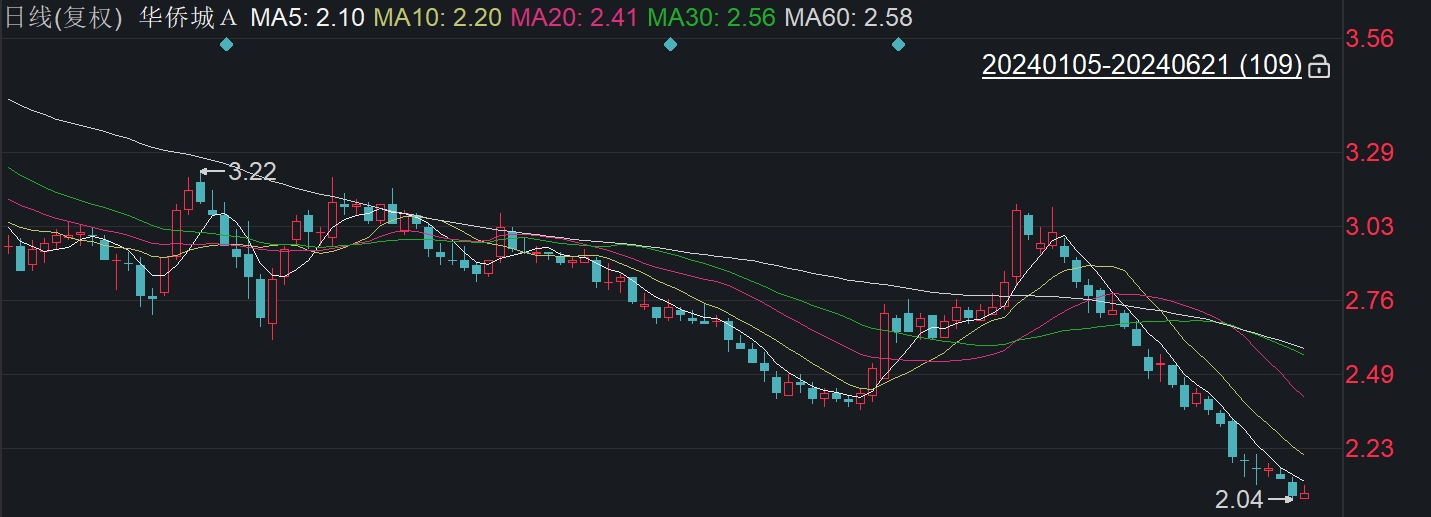Click the leftmost diamond event marker
Viewport: 1431px width, 517px height.
tap(226, 44)
